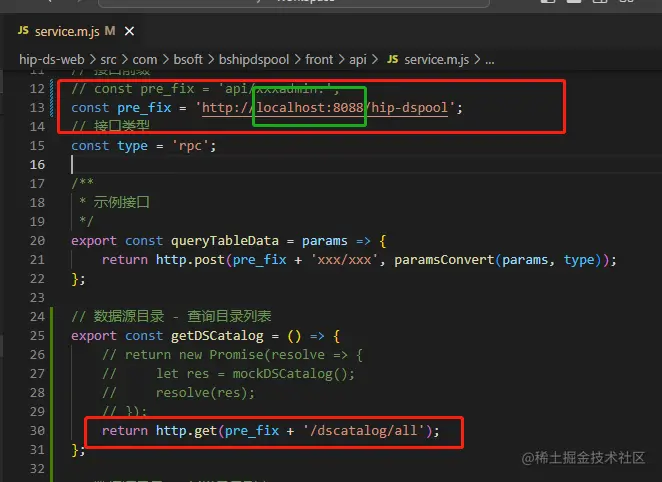Place cursor on the 'rpc' string
Image resolution: width=662 pixels, height=482 pixels.
190,146
